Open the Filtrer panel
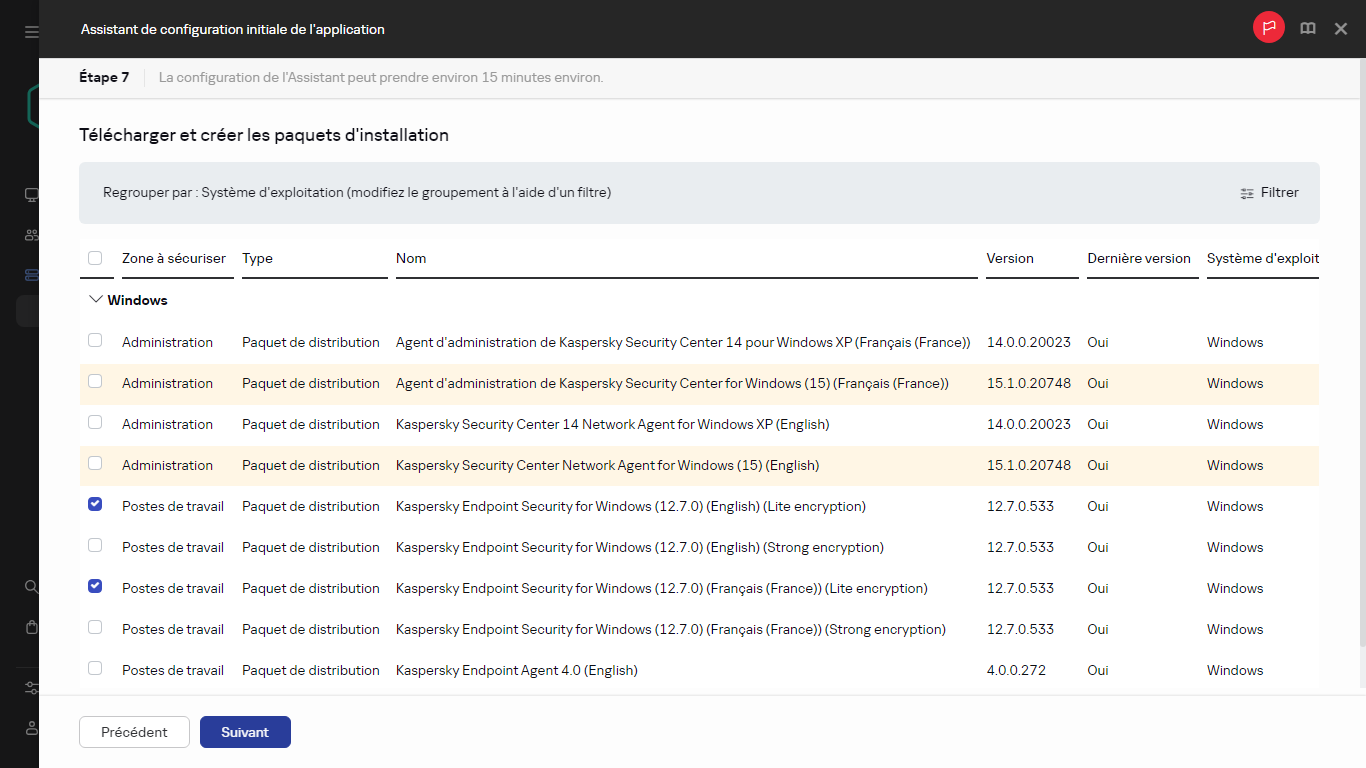The image size is (1366, 768). 1269,192
